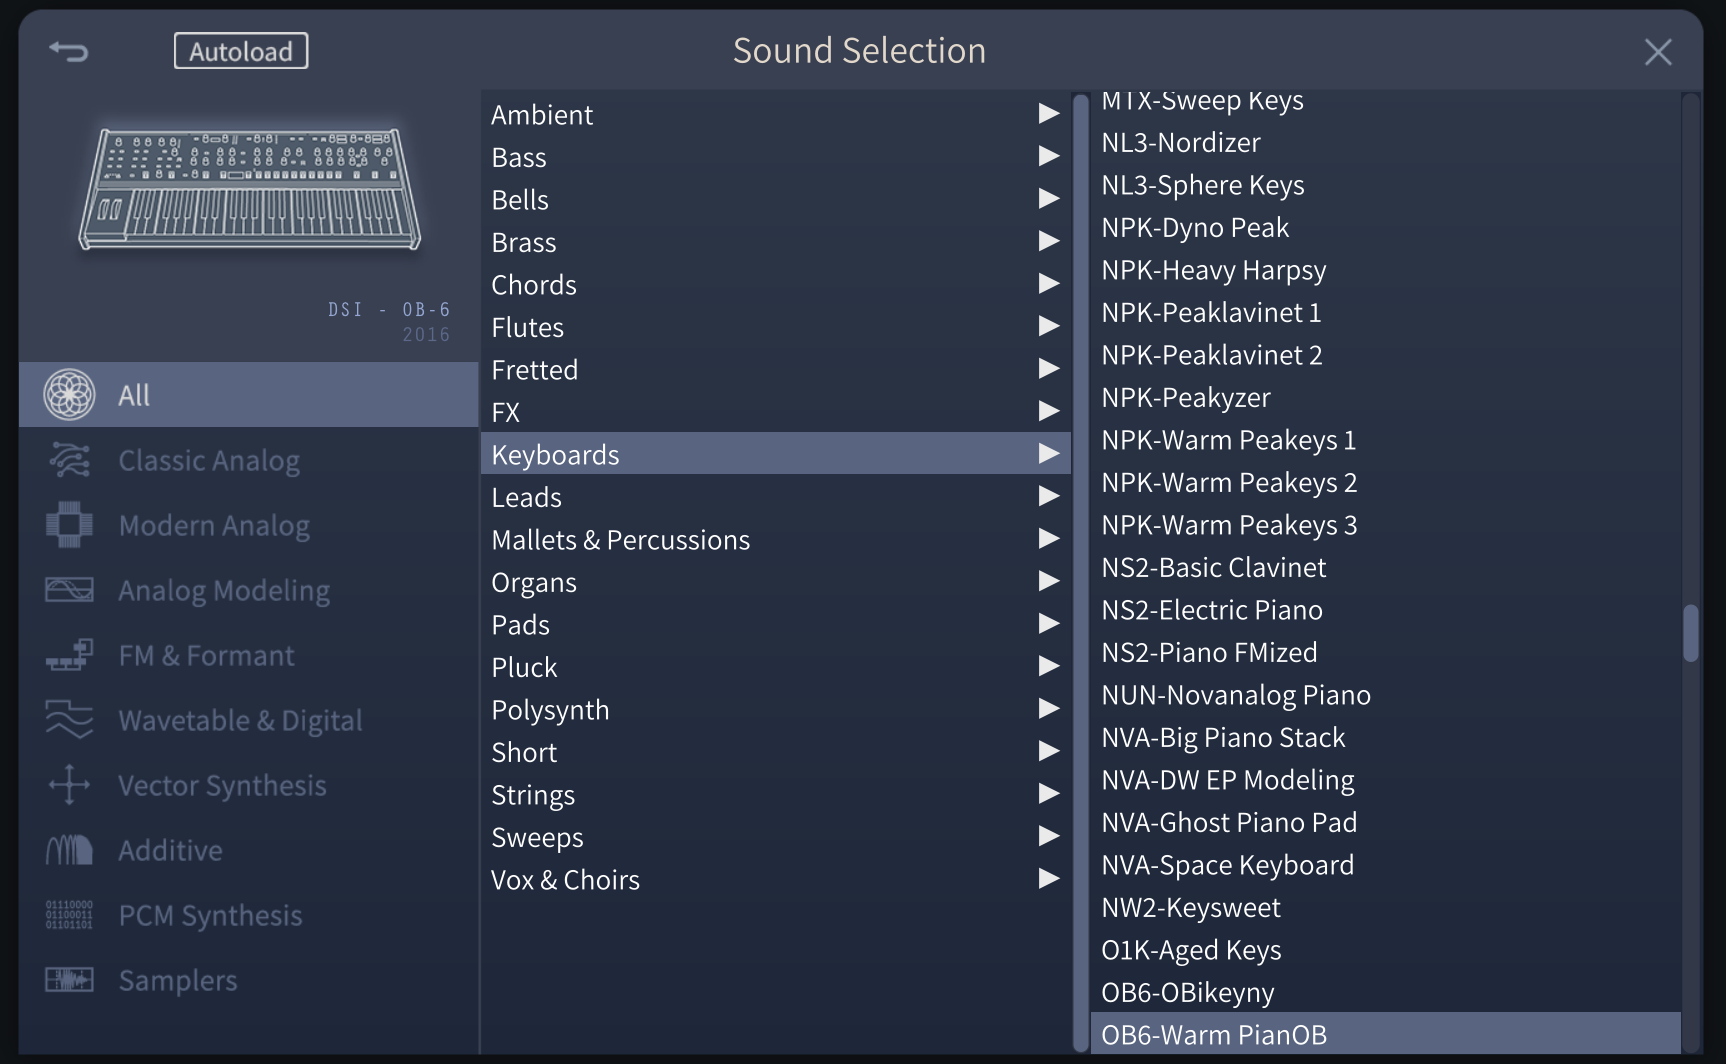Open the PCM Synthesis binary icon
The image size is (1726, 1064).
[x=69, y=914]
